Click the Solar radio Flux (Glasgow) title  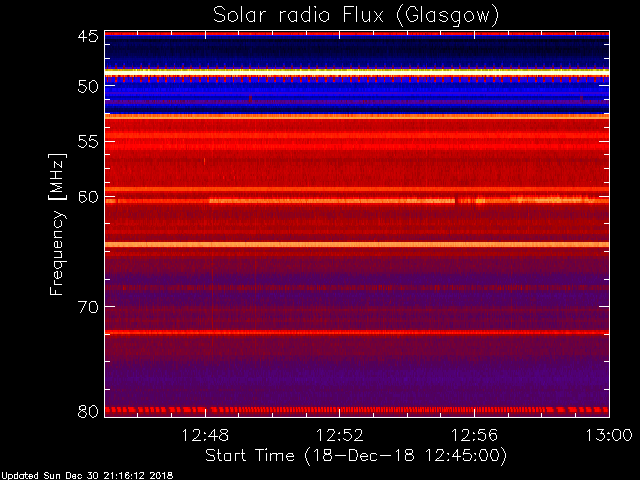[x=356, y=16]
